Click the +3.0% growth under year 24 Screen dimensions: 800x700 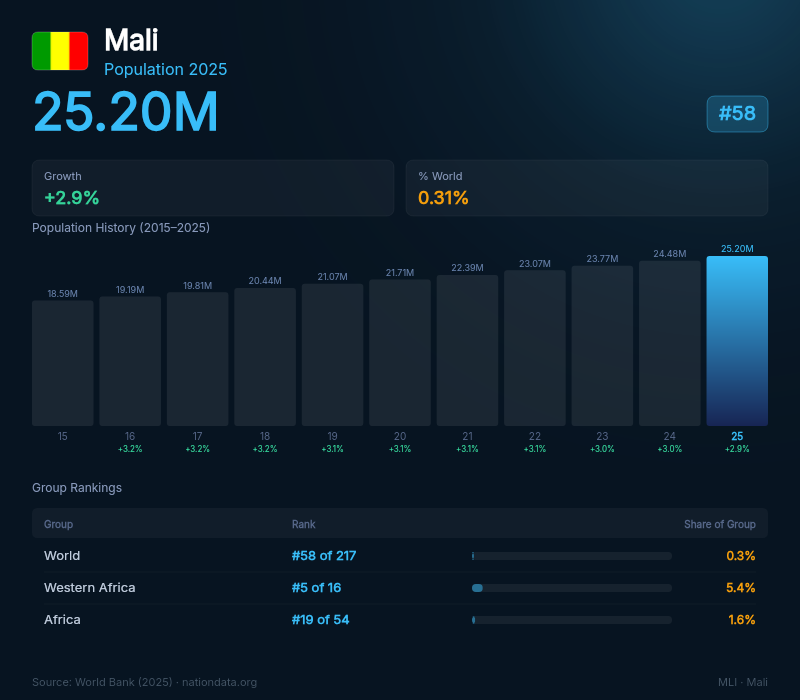[x=669, y=449]
